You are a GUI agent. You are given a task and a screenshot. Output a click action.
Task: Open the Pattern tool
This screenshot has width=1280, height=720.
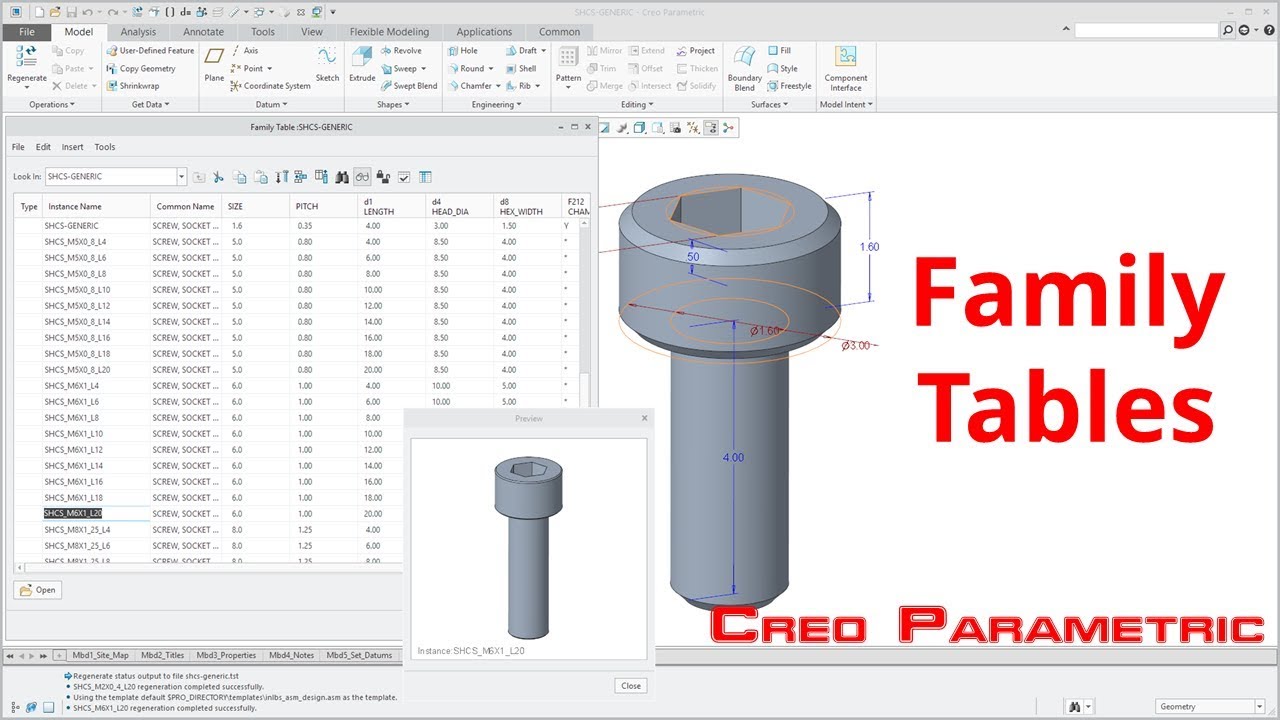(x=568, y=66)
